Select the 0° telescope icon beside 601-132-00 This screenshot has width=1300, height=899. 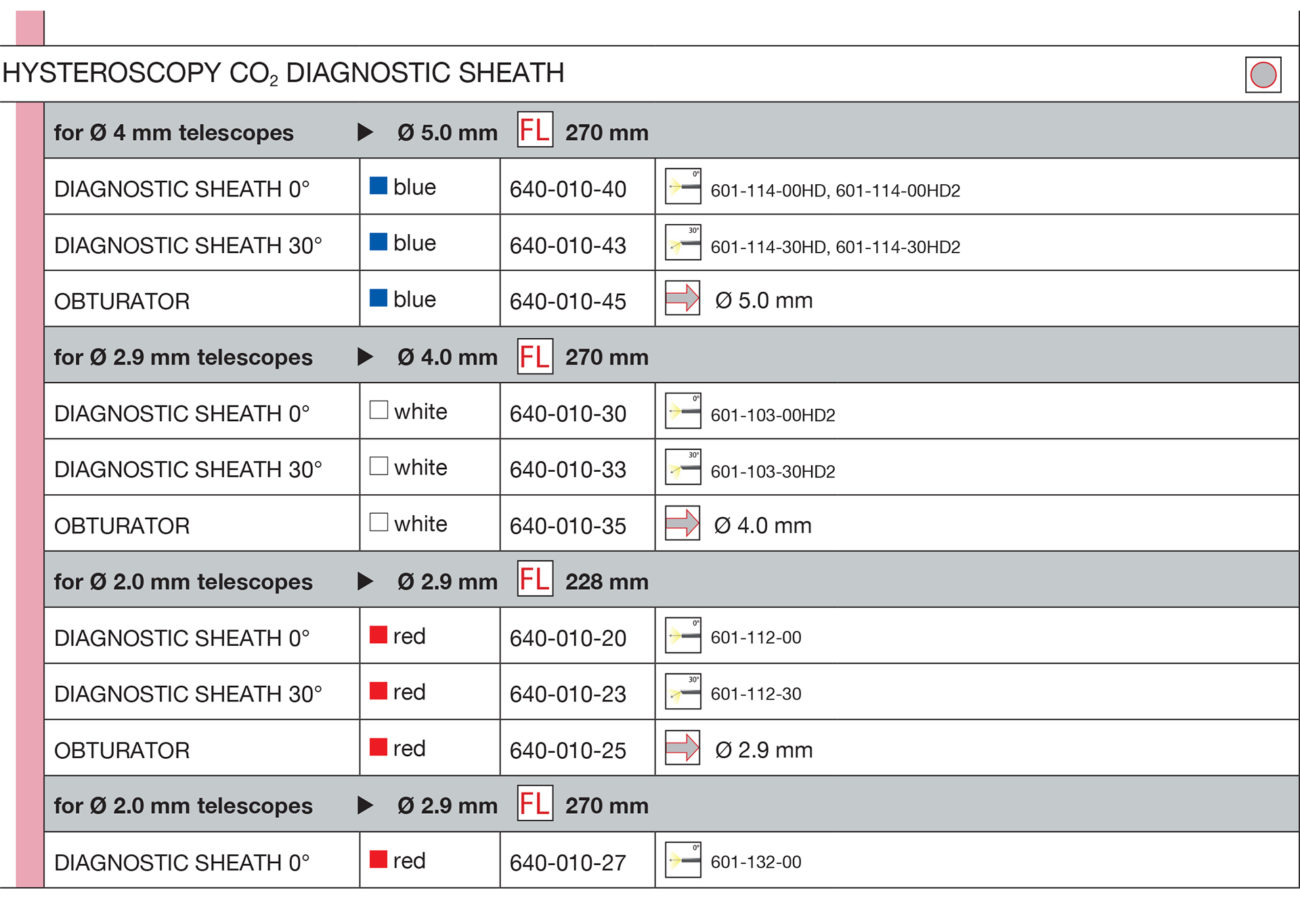(x=683, y=860)
